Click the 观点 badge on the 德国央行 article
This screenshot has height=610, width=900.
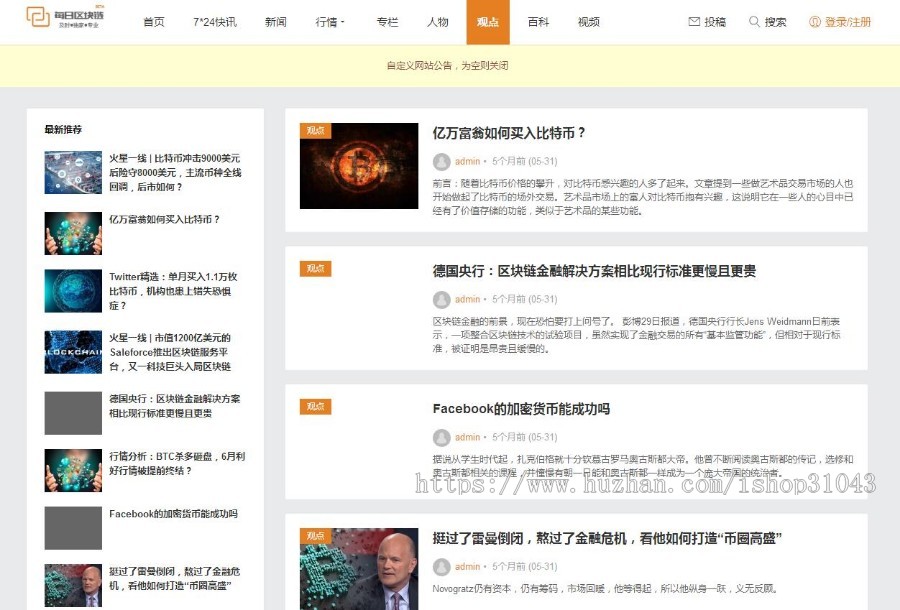click(x=316, y=268)
